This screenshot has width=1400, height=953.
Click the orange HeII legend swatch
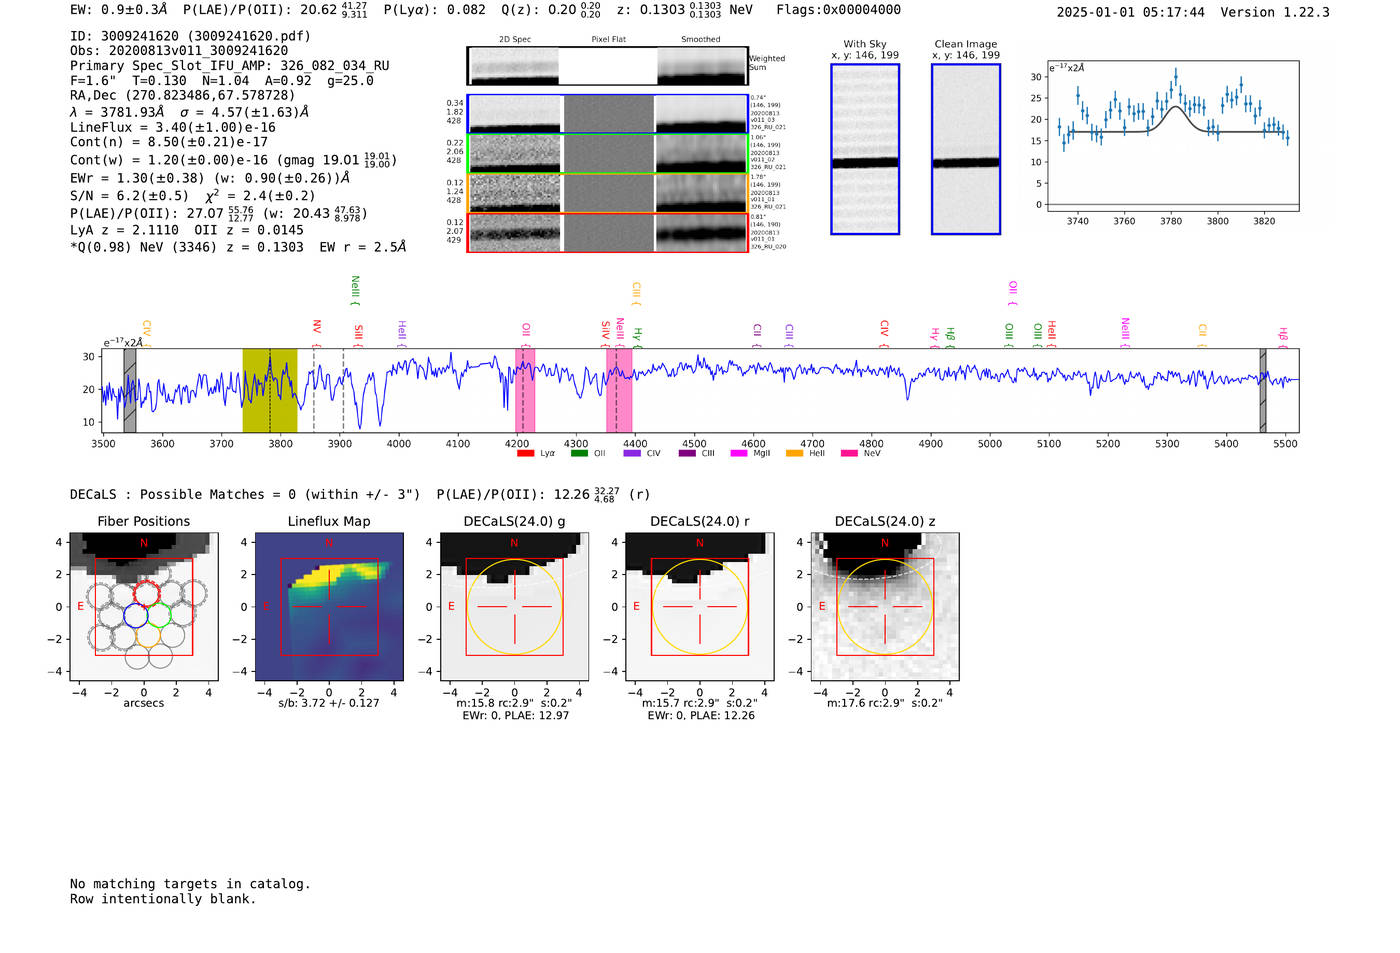pyautogui.click(x=794, y=454)
